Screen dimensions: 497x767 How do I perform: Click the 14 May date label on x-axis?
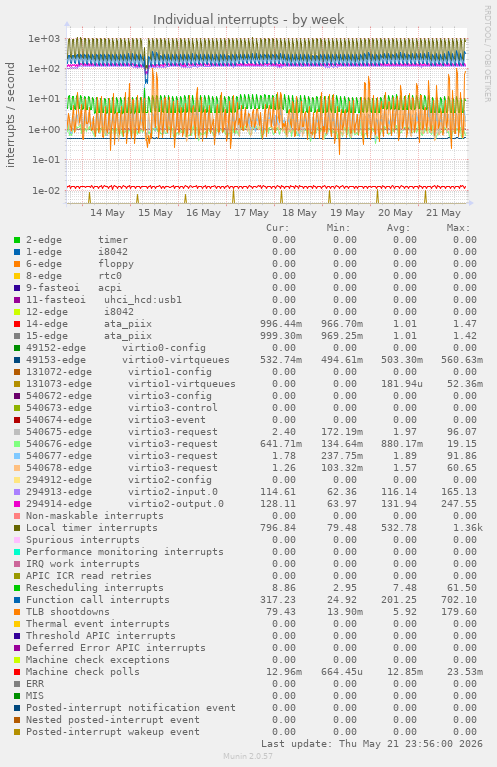coord(107,213)
